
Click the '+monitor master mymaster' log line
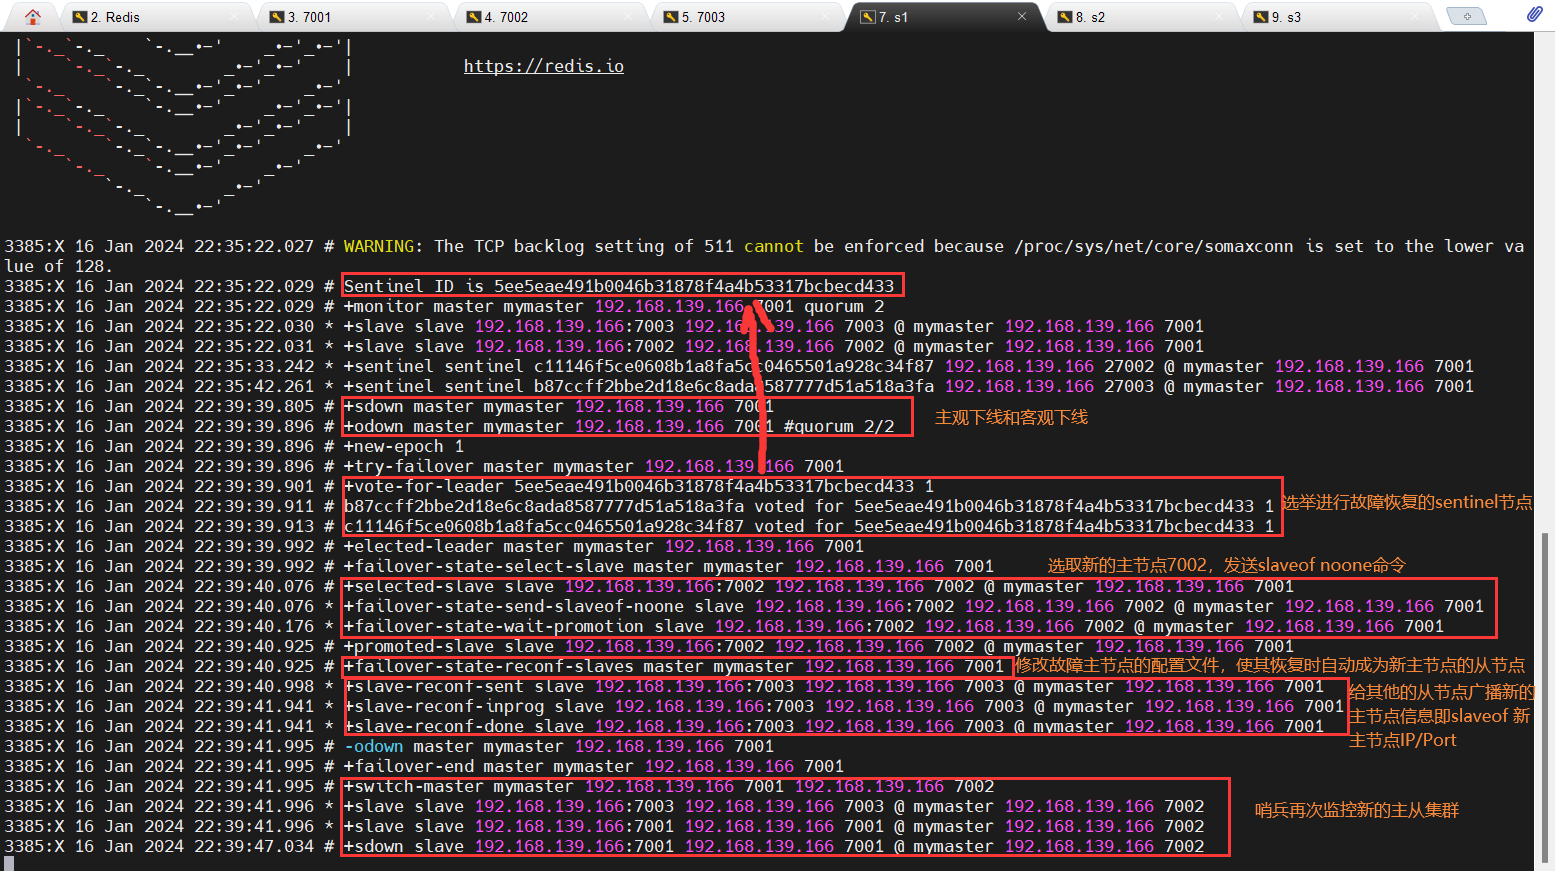pyautogui.click(x=614, y=306)
